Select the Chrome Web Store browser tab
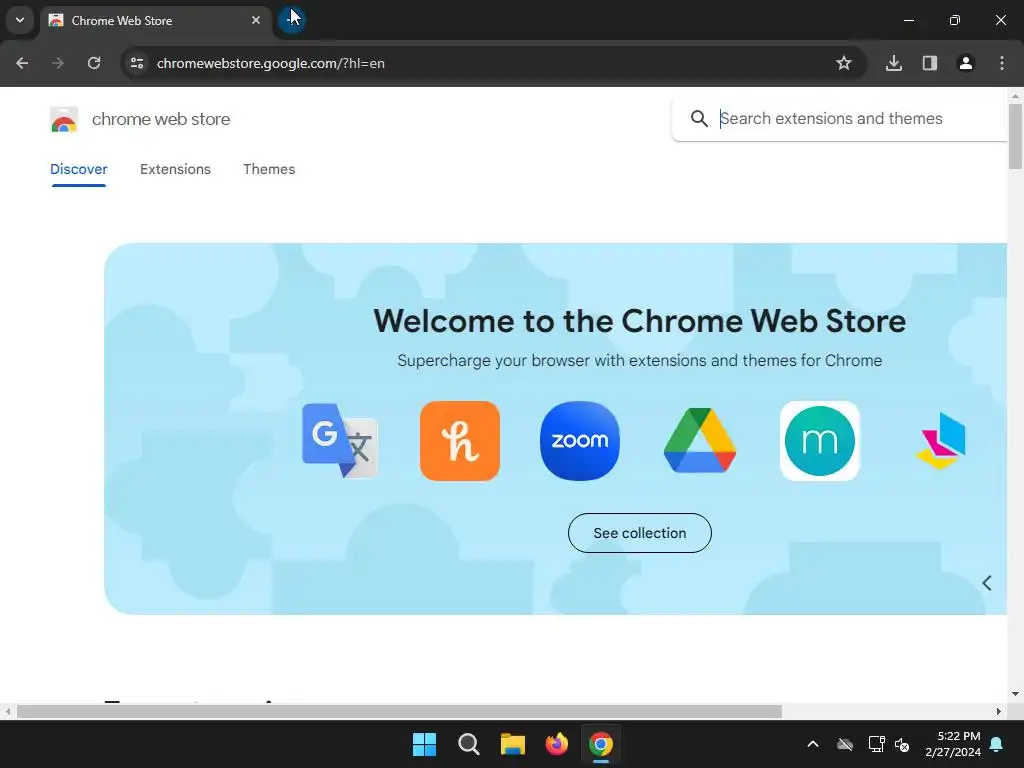1024x768 pixels. click(155, 21)
